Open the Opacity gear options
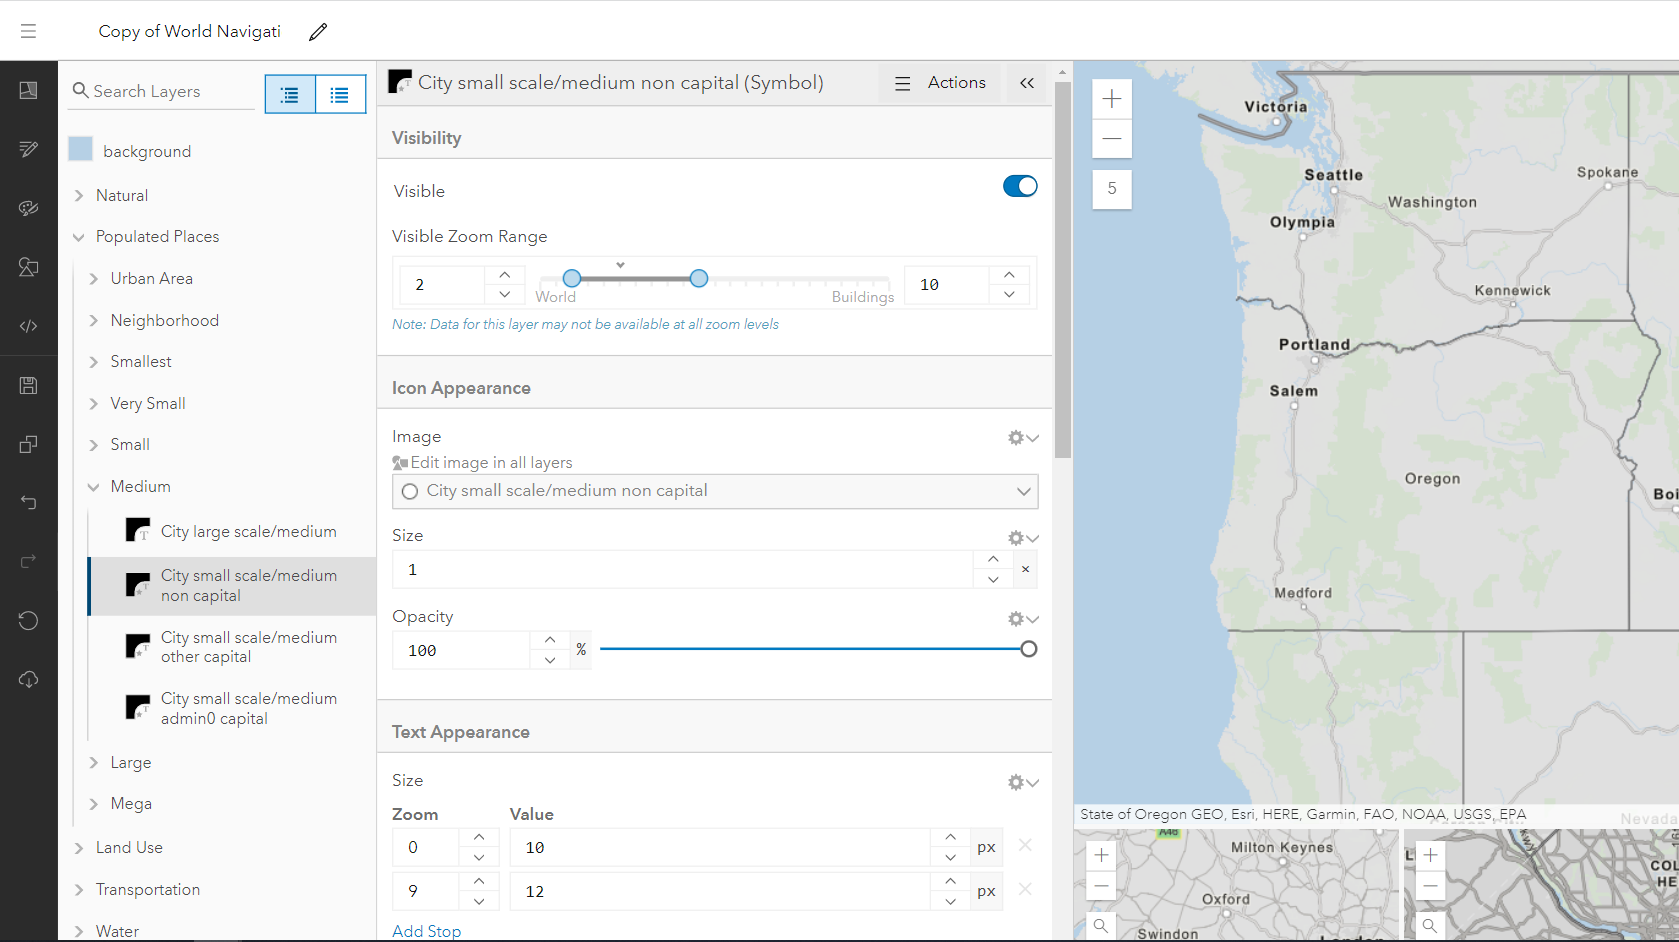The width and height of the screenshot is (1679, 942). click(1023, 619)
